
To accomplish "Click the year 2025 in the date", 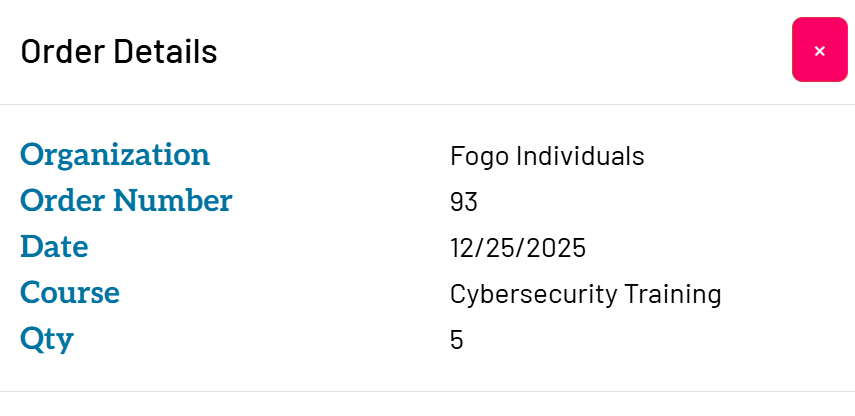I will (x=557, y=248).
